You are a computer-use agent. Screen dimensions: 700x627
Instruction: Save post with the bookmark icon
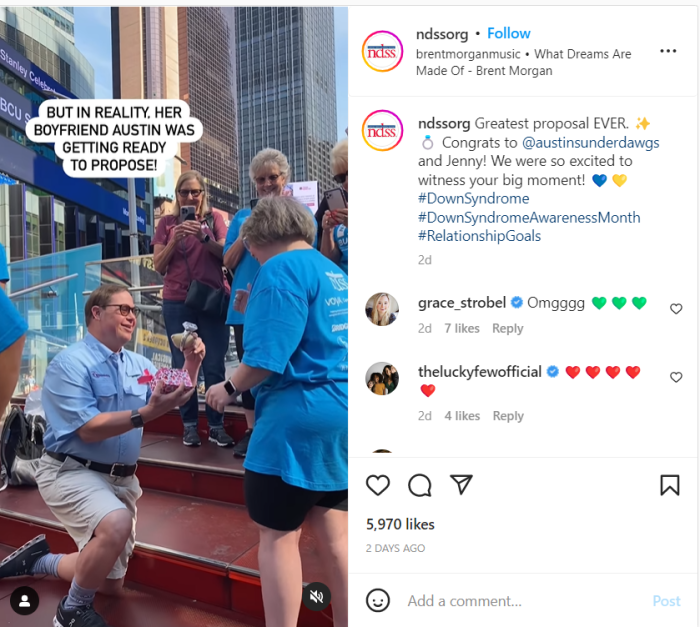670,485
